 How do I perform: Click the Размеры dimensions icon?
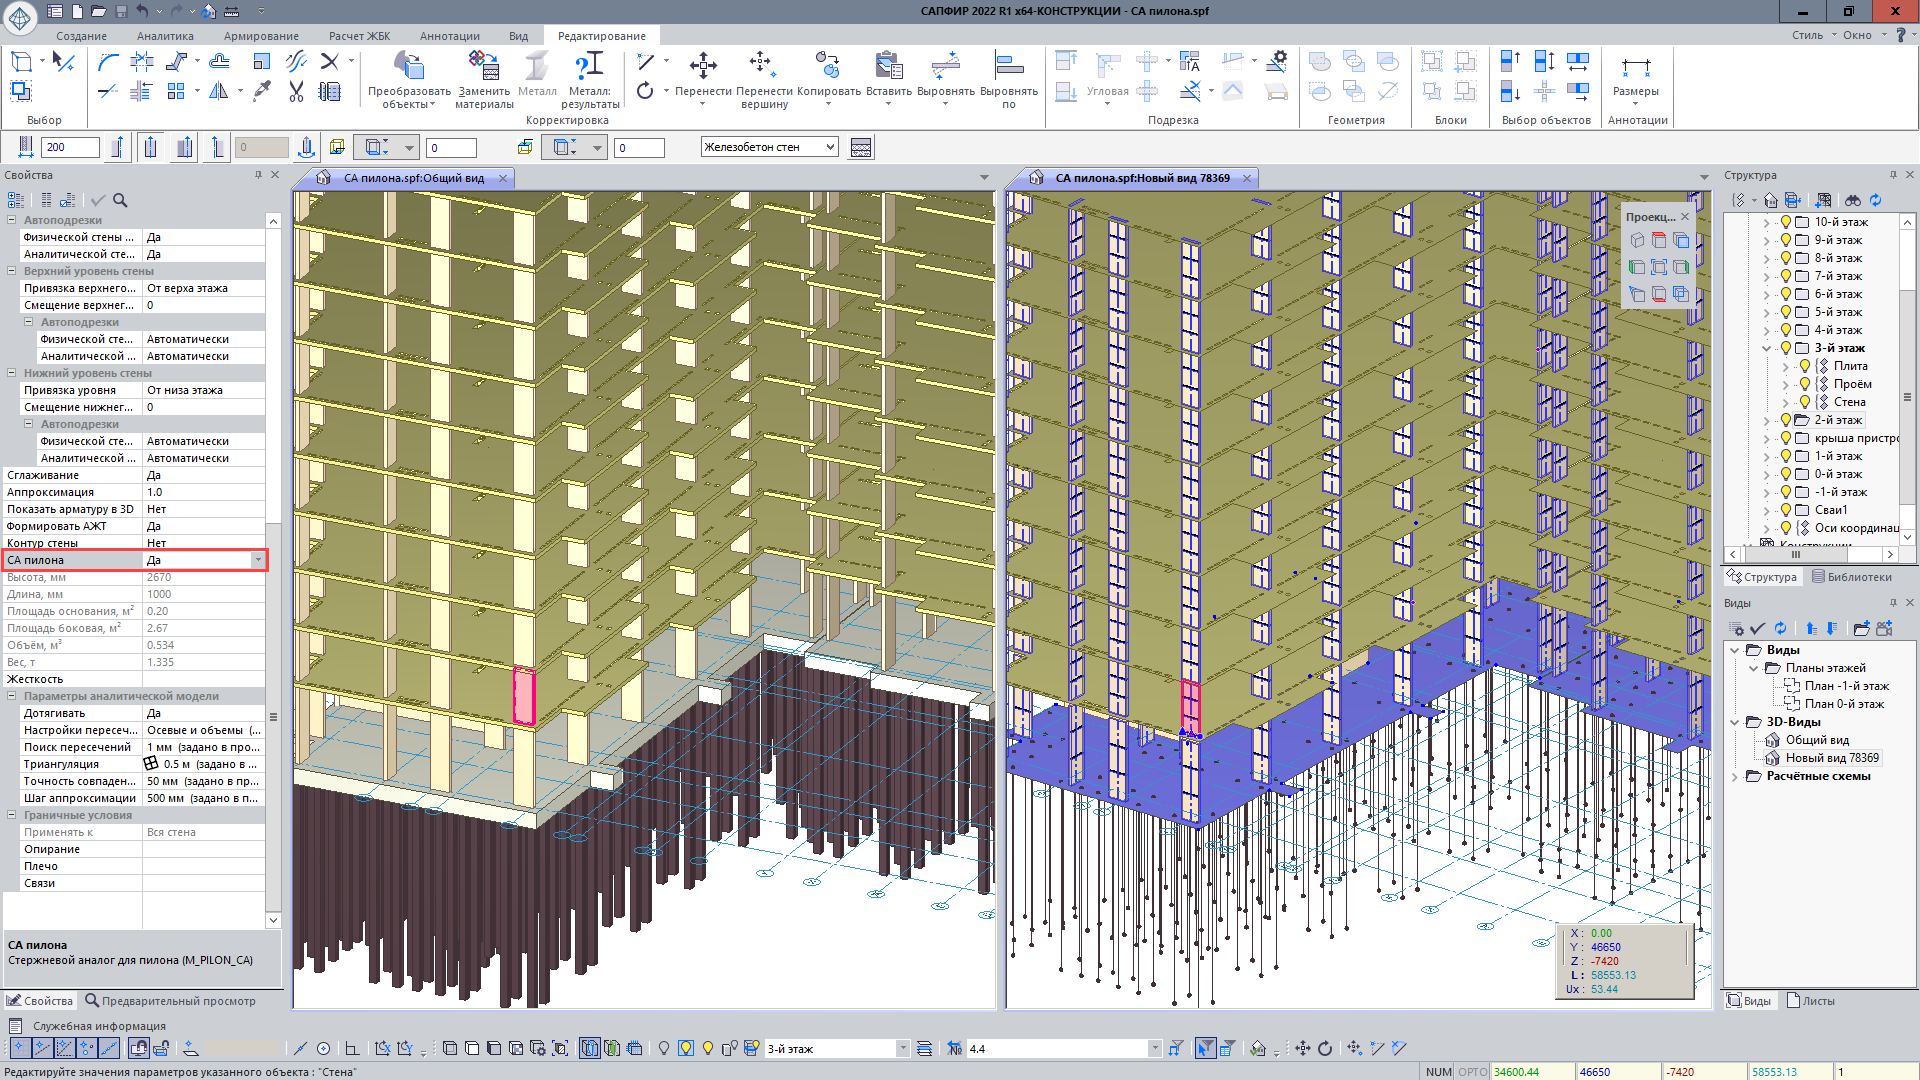1636,67
